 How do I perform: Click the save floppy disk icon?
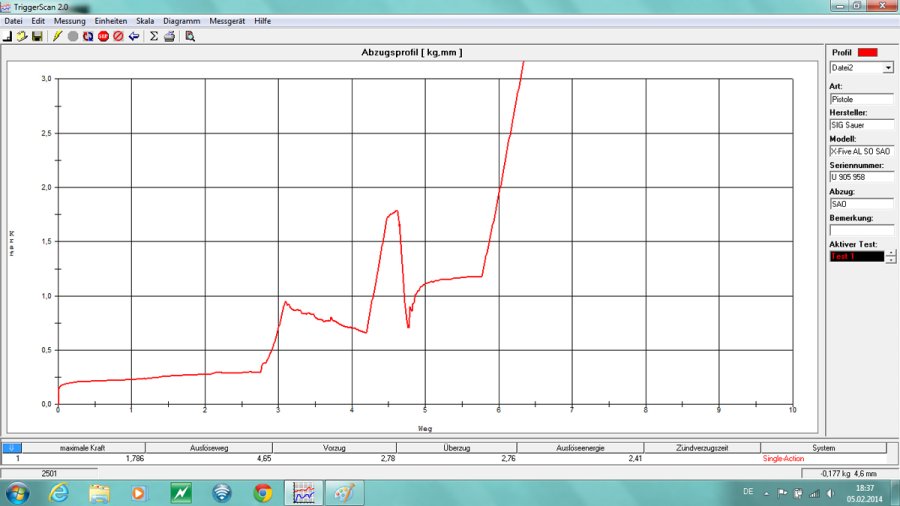[37, 36]
